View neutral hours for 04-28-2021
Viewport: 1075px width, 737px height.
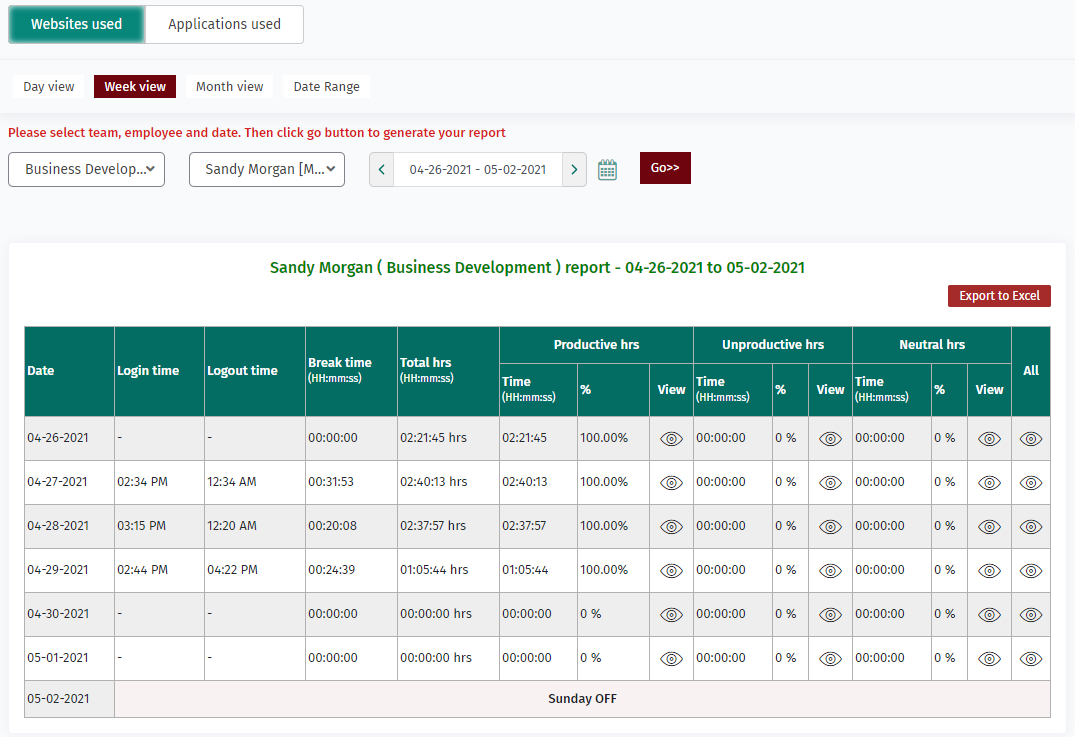tap(989, 526)
